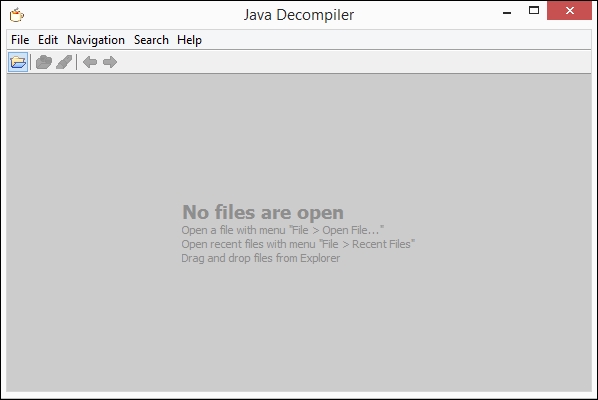The width and height of the screenshot is (598, 400).
Task: Click the "Open recent files" hint line
Action: click(x=298, y=244)
